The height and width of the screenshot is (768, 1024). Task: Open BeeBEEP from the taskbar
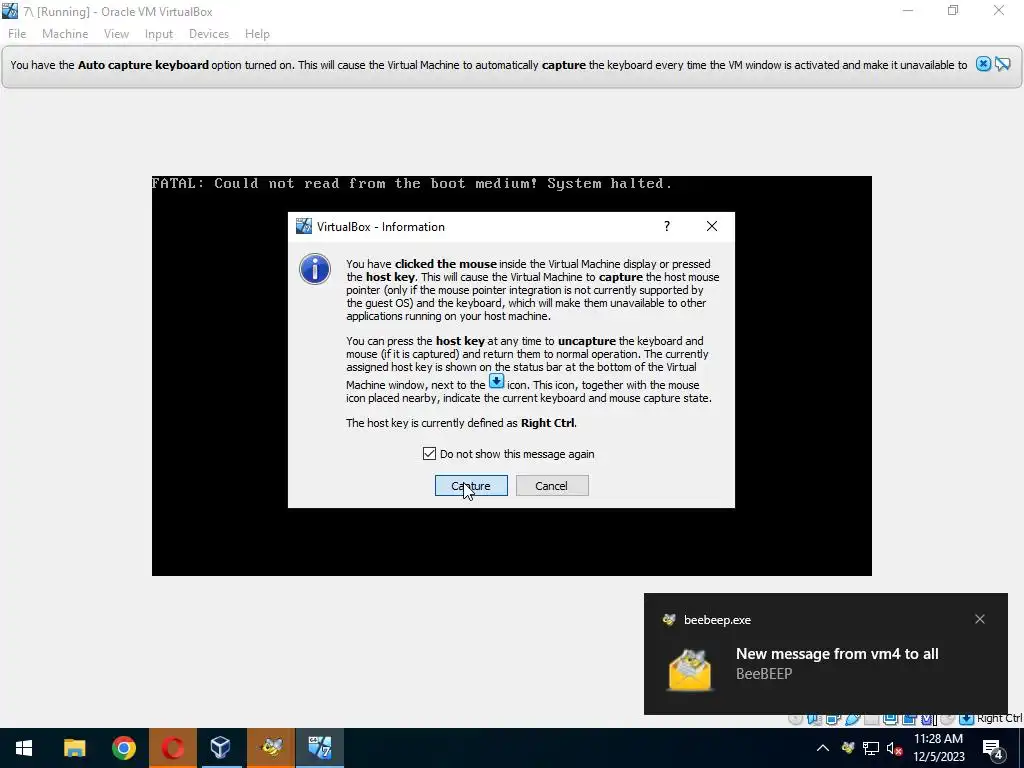pyautogui.click(x=270, y=748)
